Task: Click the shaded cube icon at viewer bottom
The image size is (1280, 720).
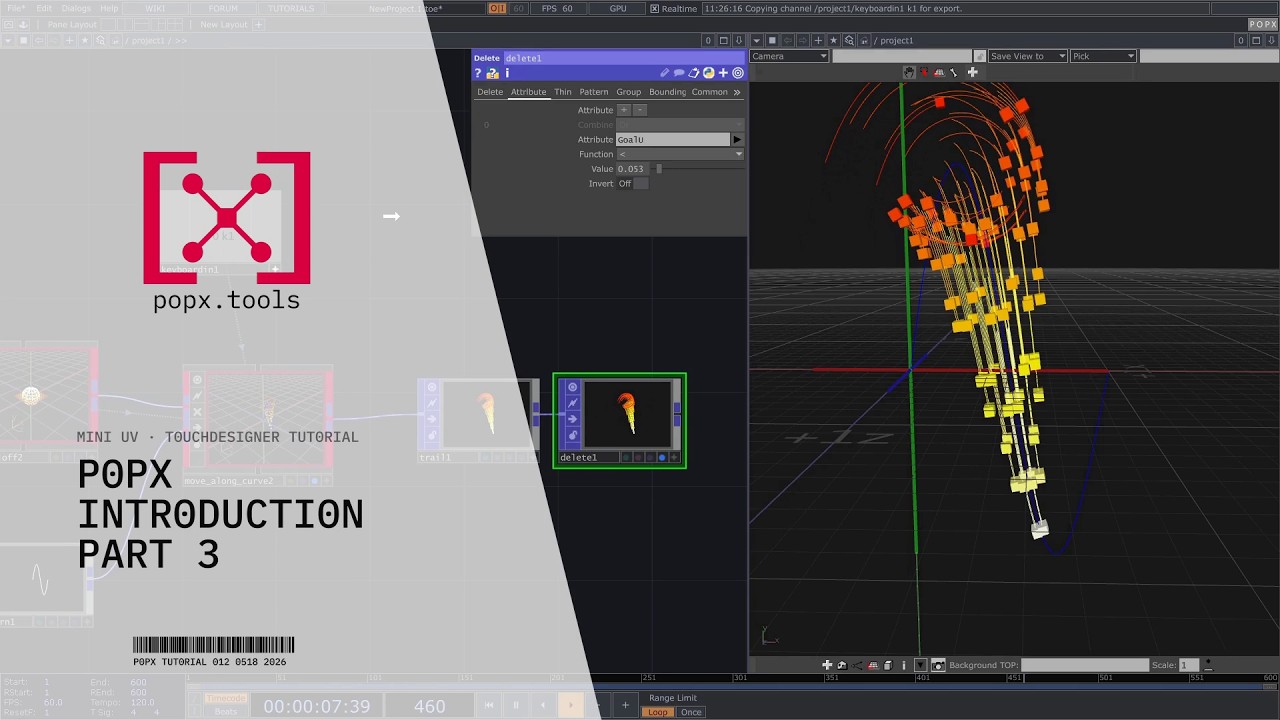Action: 887,665
